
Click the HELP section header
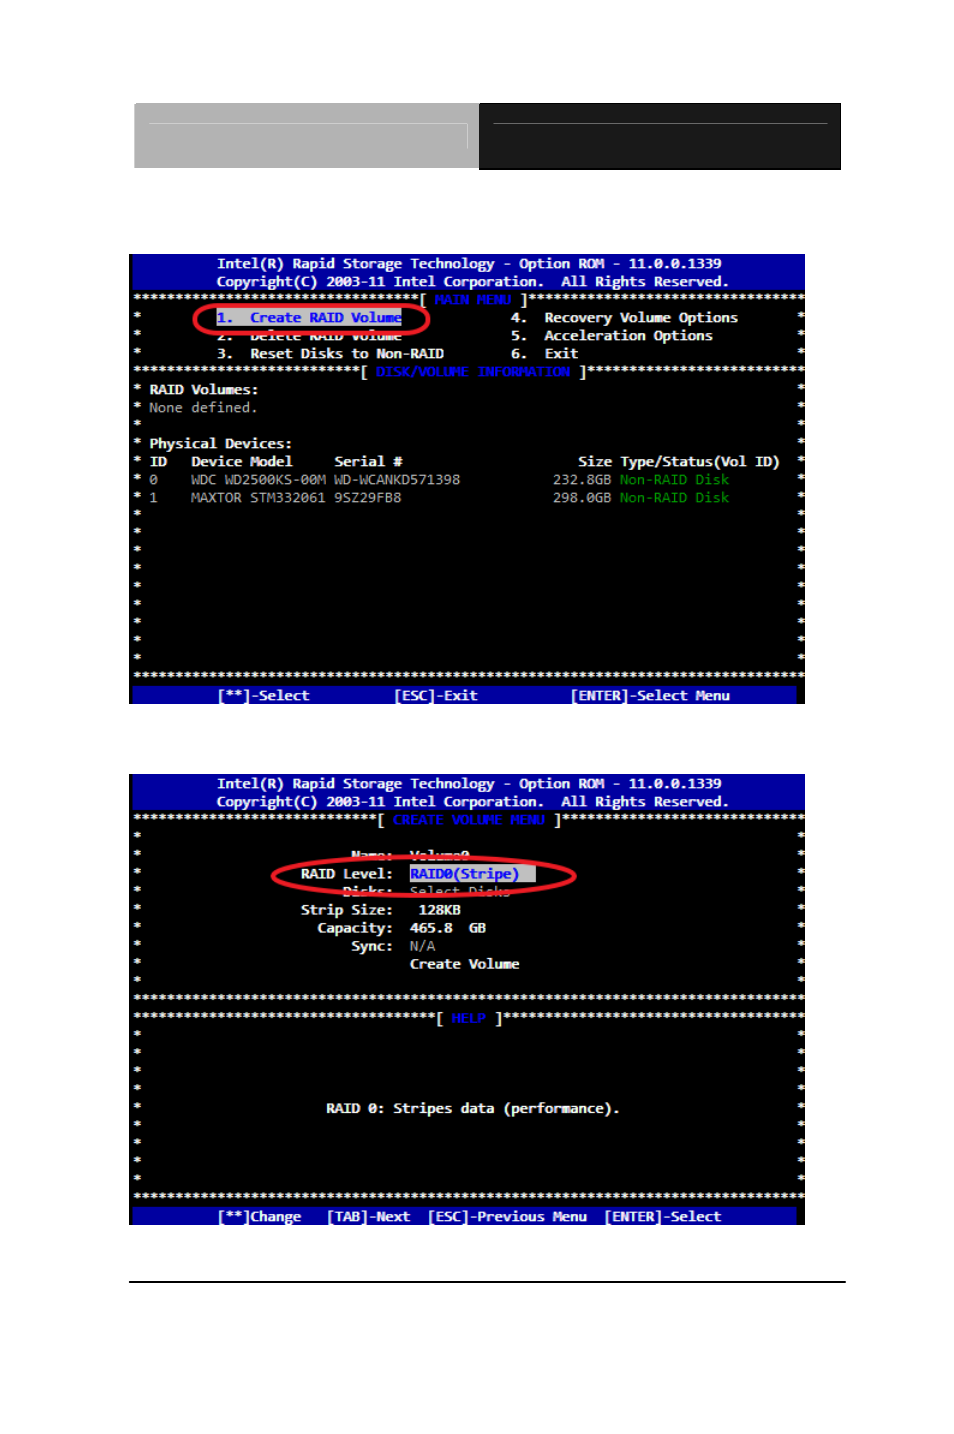point(469,1018)
